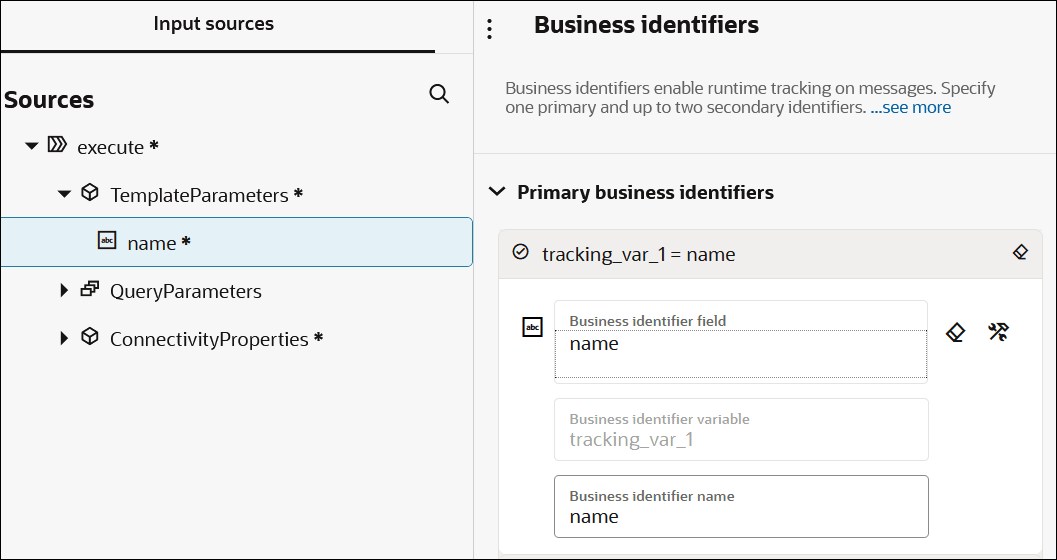Screen dimensions: 1057x560
Task: Collapse the TemplateParameters node
Action: coord(65,194)
